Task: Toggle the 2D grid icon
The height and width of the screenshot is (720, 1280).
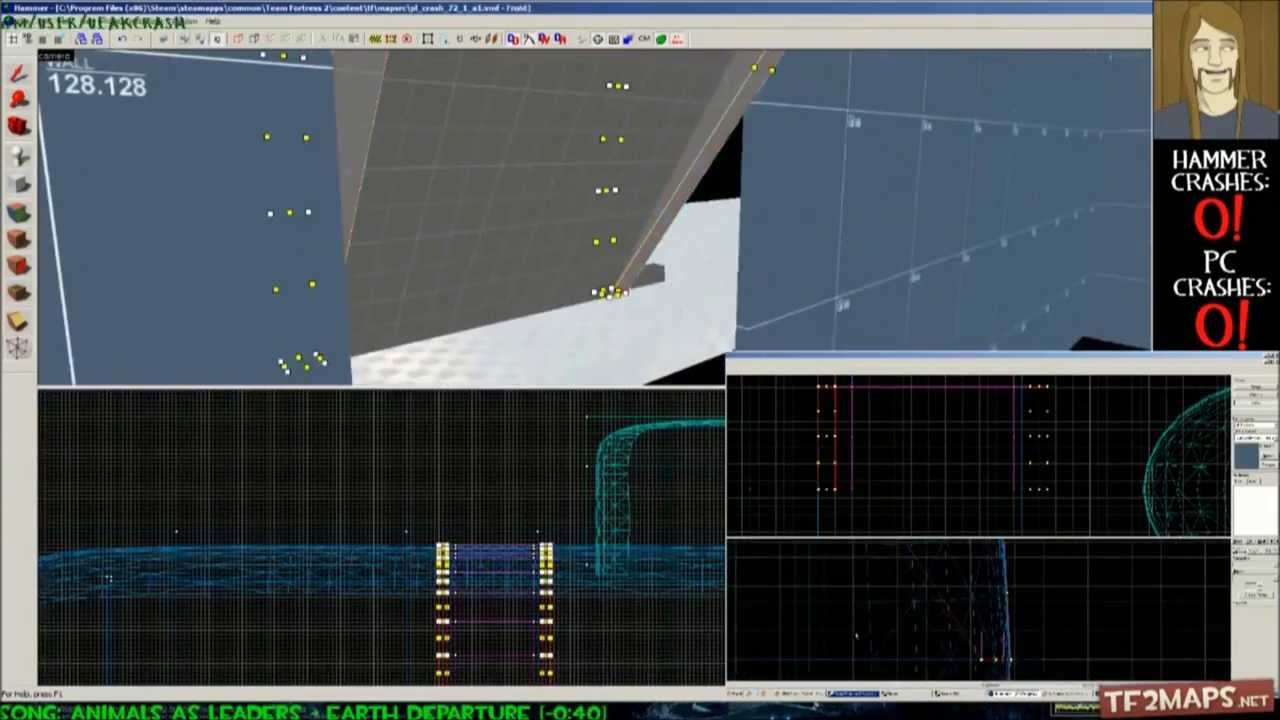Action: tap(12, 39)
